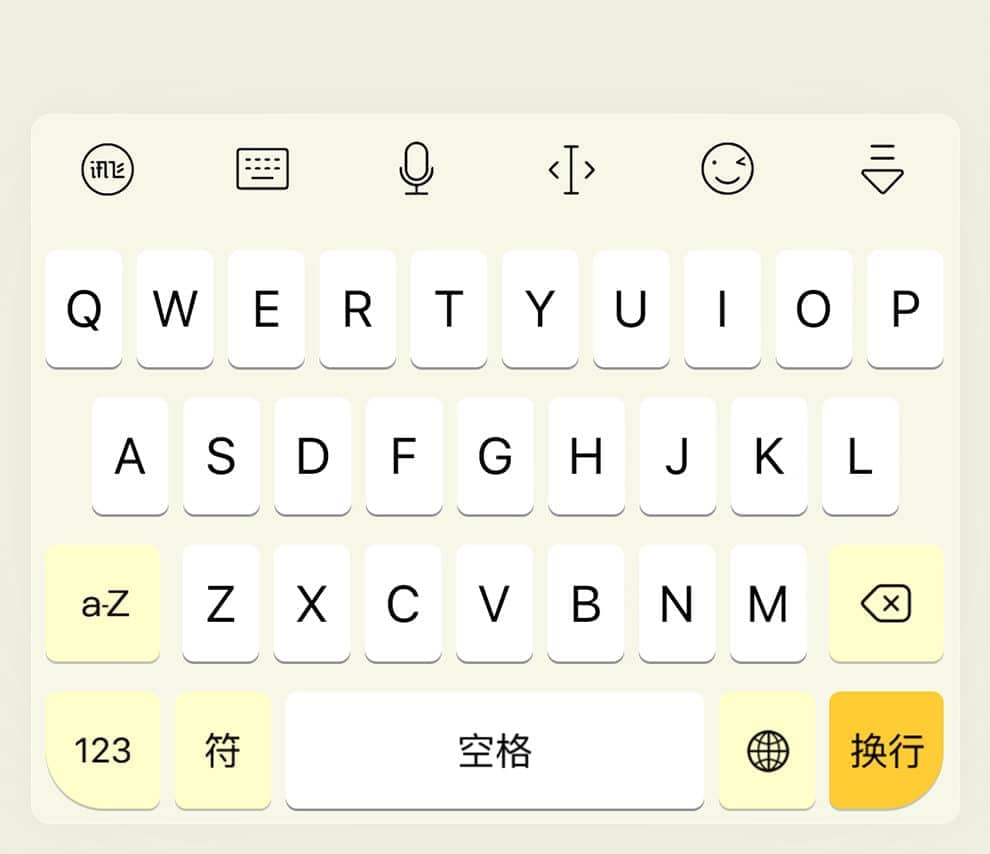Open the winking emoji panel
990x854 pixels.
[727, 169]
